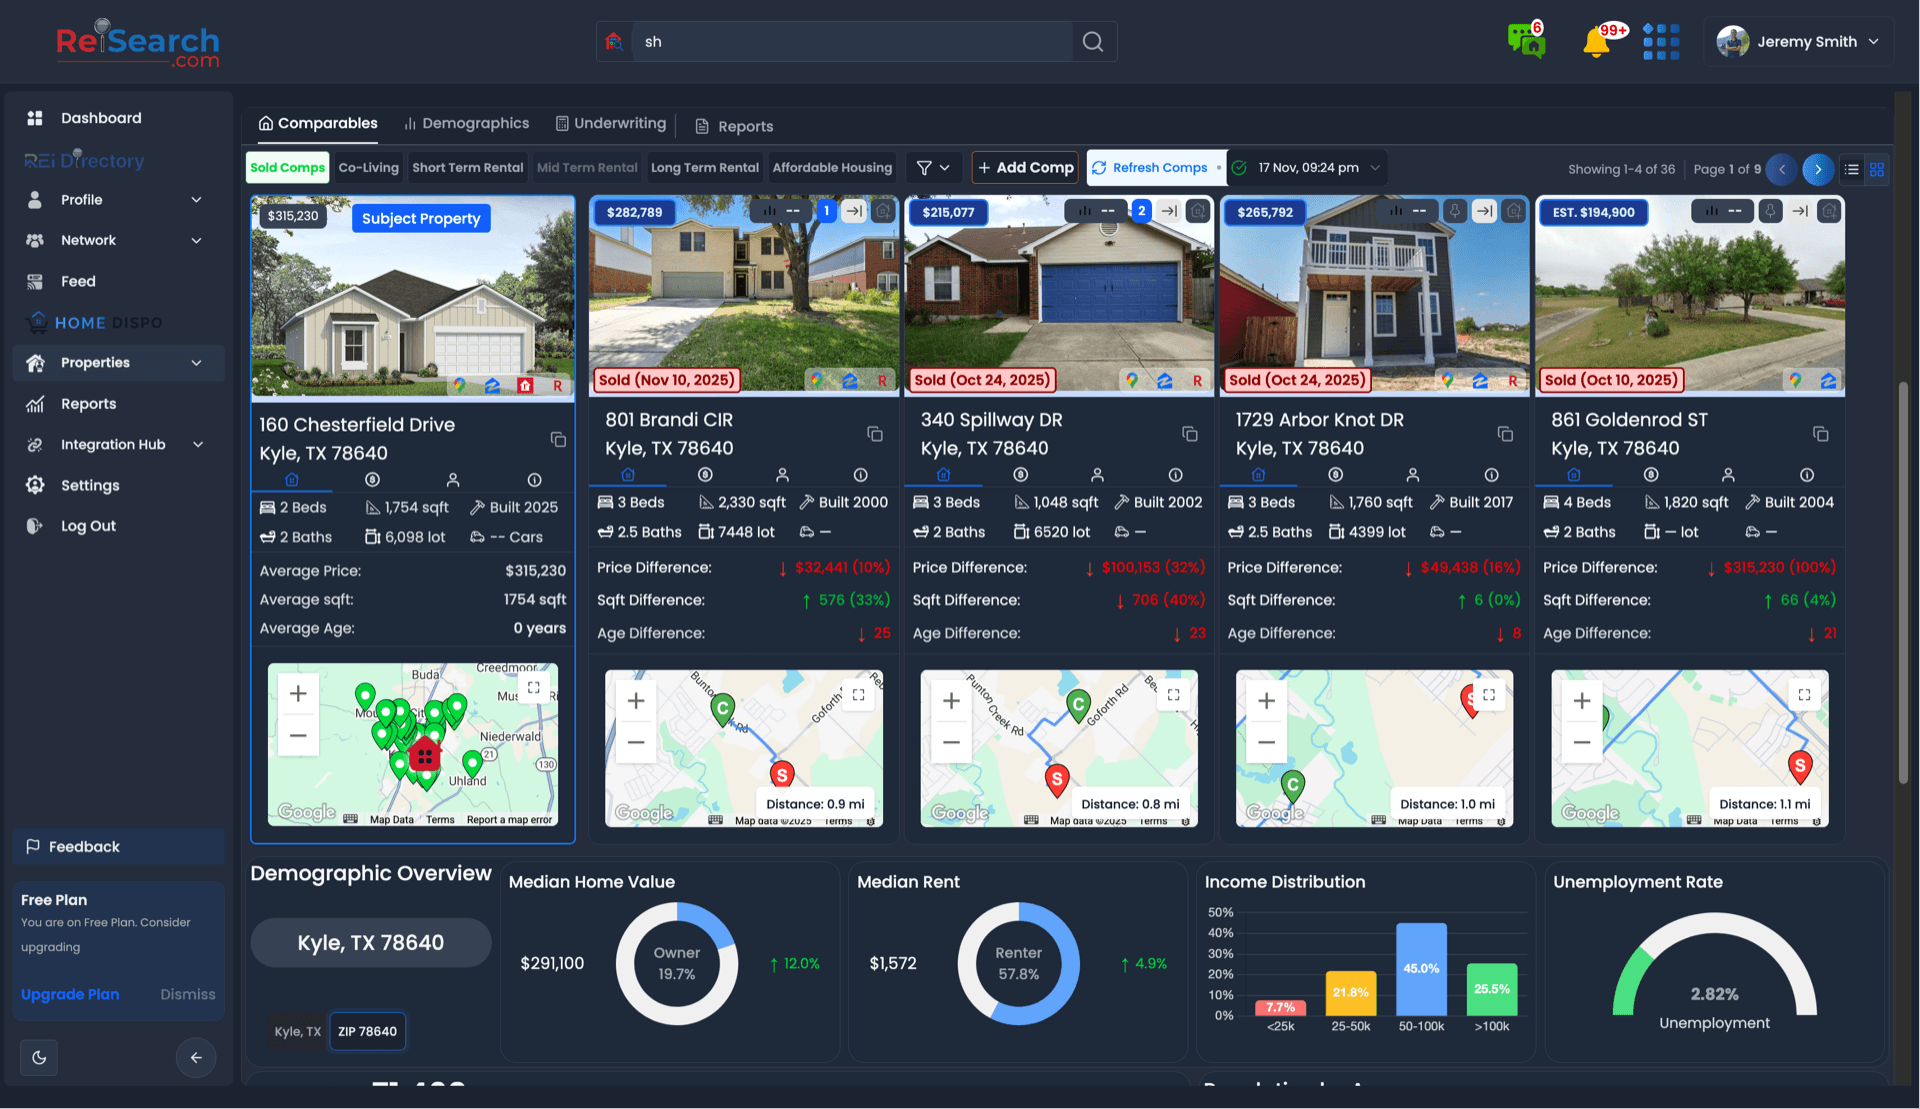This screenshot has width=1920, height=1109.
Task: Switch comps to grid view
Action: [1876, 169]
